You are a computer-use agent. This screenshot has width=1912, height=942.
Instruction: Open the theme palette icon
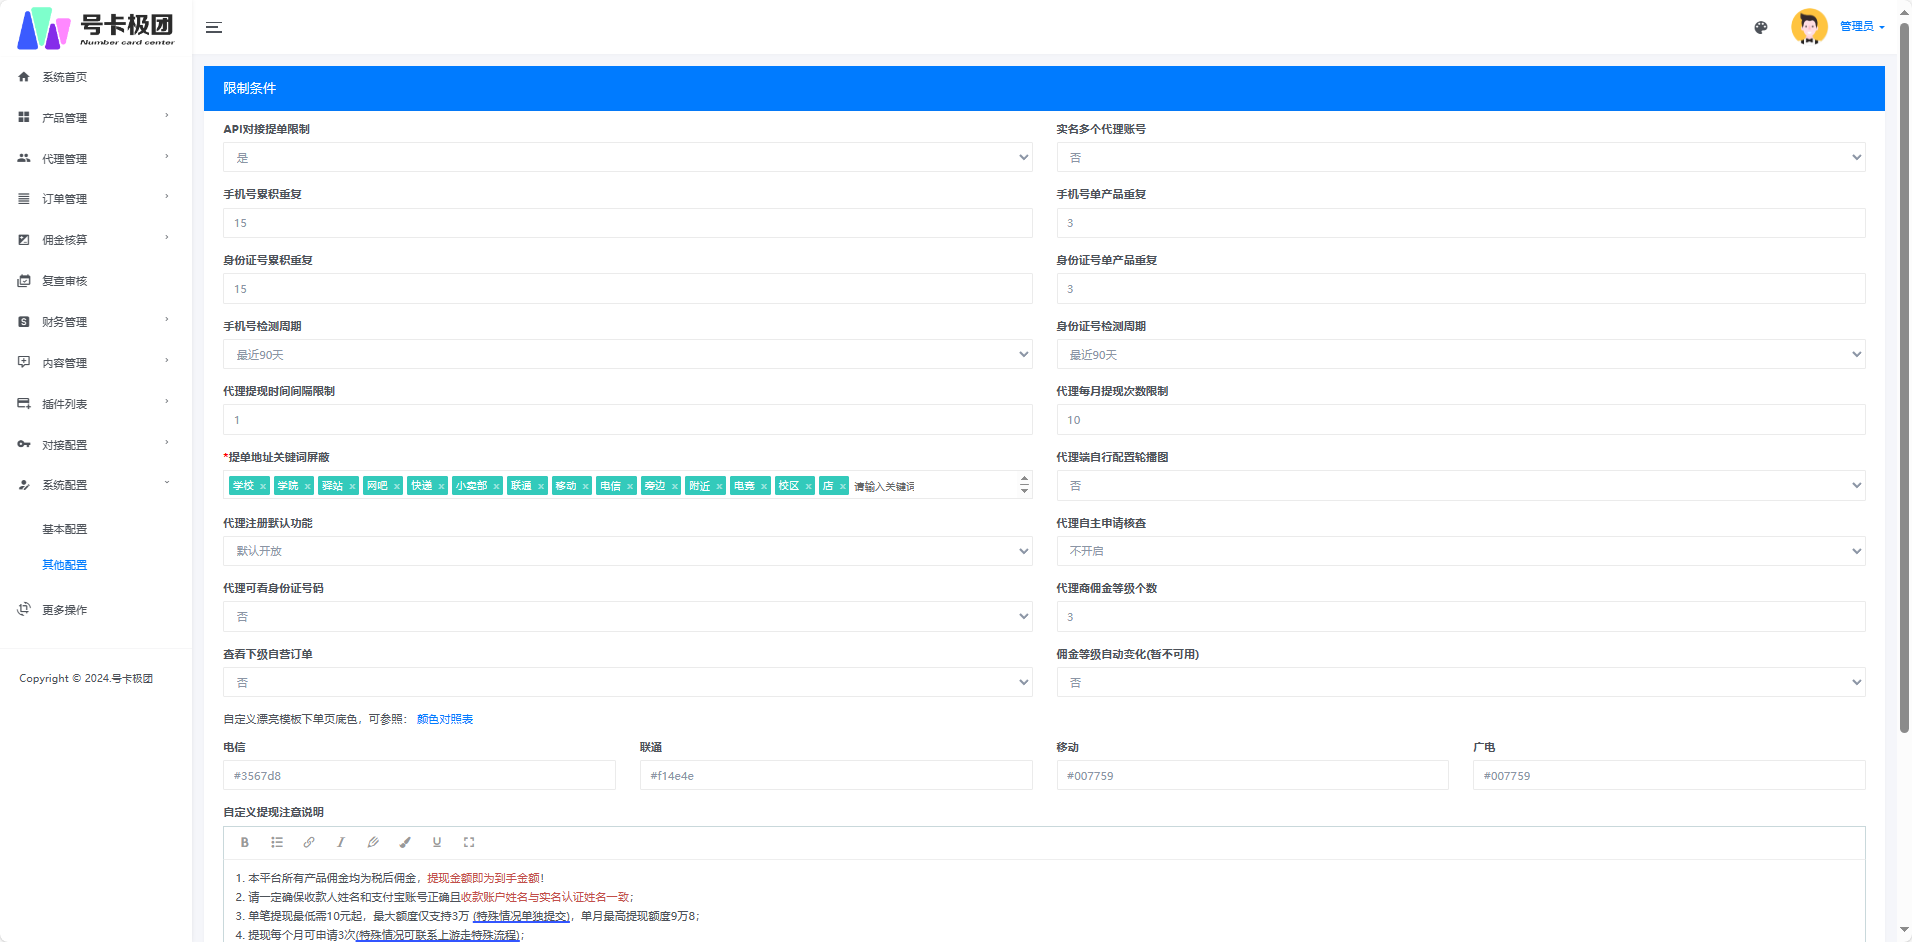tap(1761, 27)
